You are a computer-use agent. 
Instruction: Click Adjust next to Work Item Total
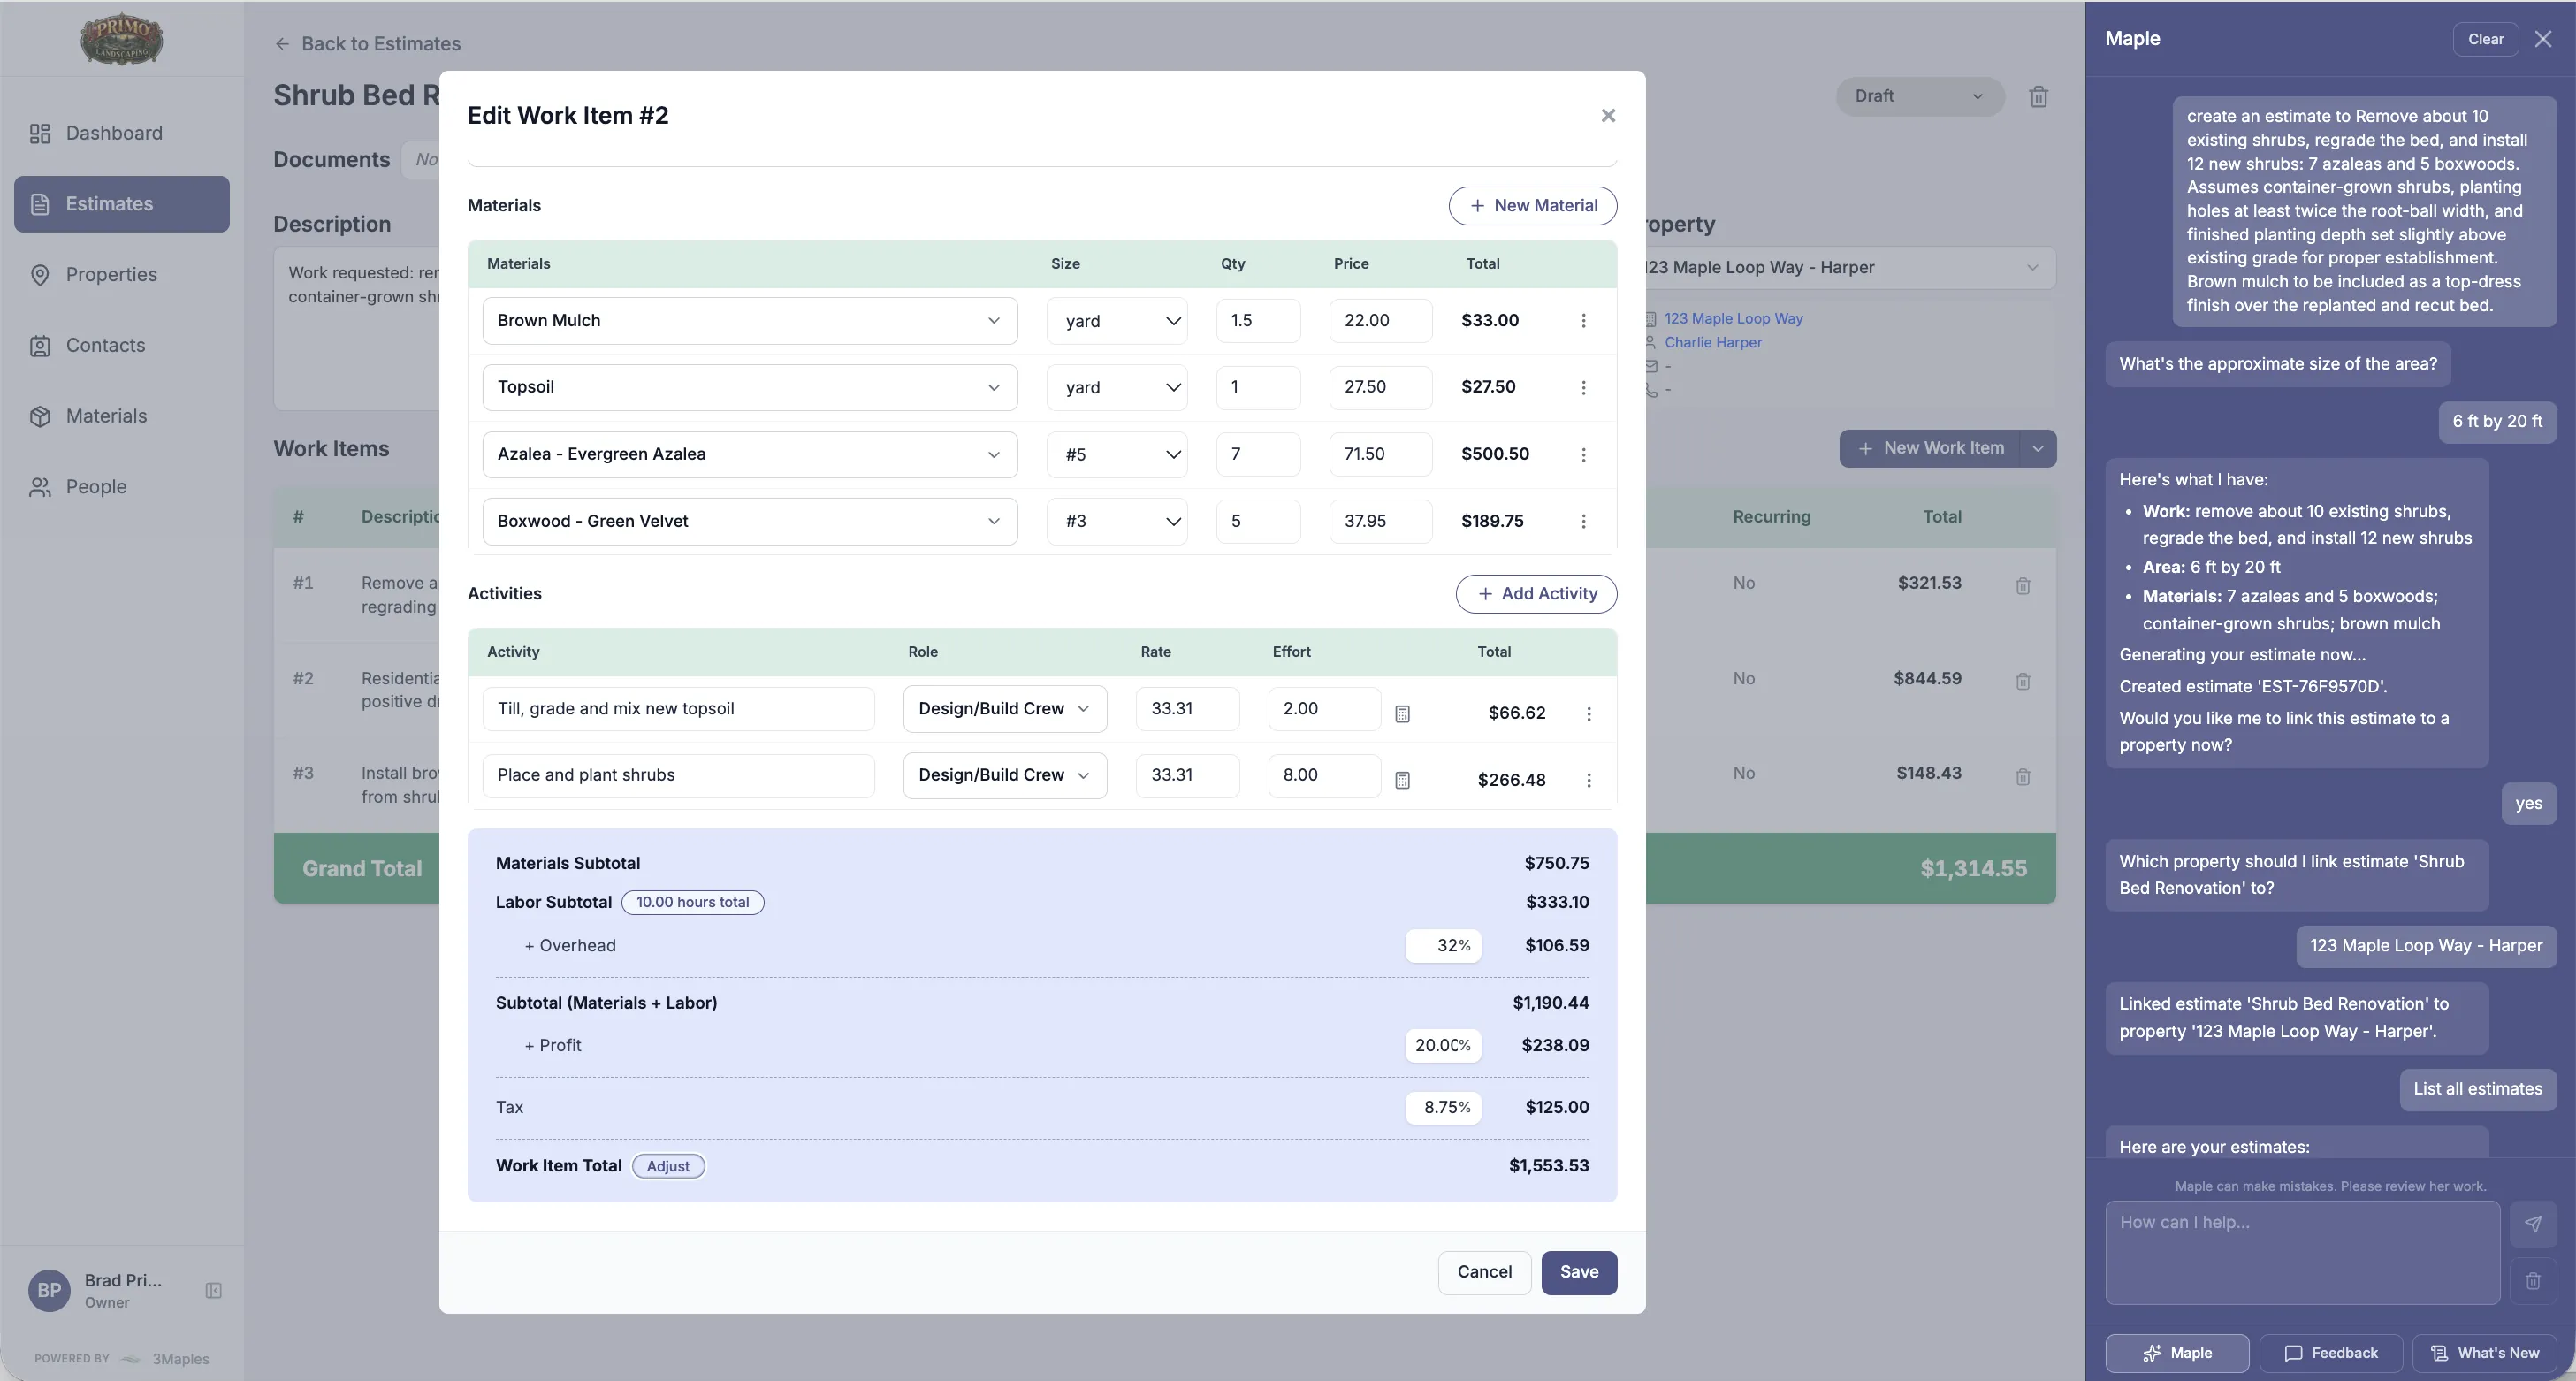[668, 1167]
